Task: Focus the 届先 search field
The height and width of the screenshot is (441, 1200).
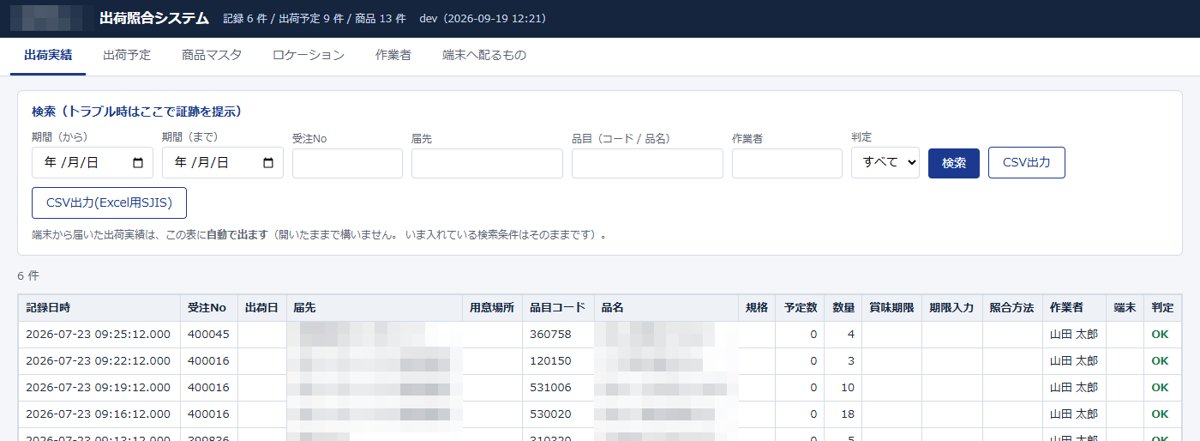Action: click(x=487, y=163)
